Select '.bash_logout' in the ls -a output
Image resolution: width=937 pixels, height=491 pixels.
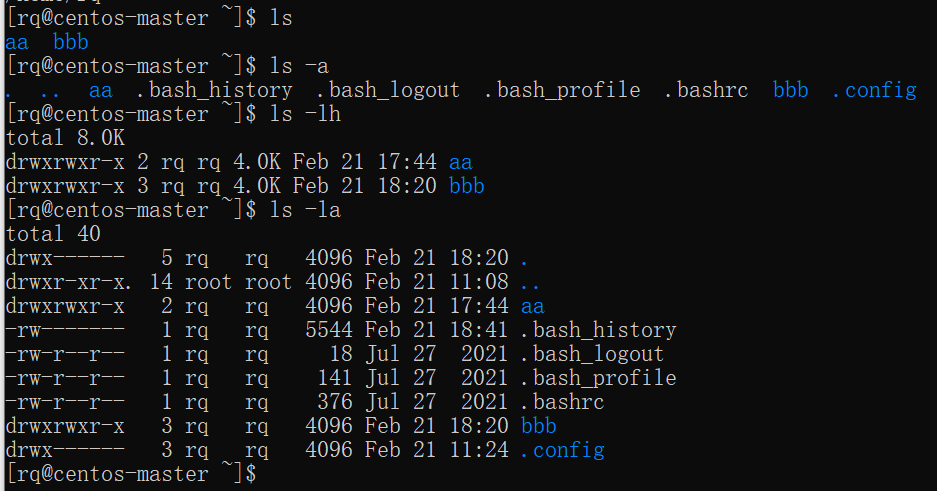pos(388,90)
